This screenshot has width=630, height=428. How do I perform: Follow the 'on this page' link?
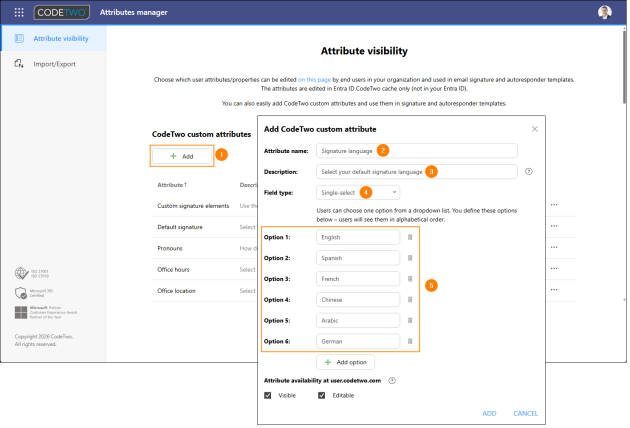pos(314,80)
